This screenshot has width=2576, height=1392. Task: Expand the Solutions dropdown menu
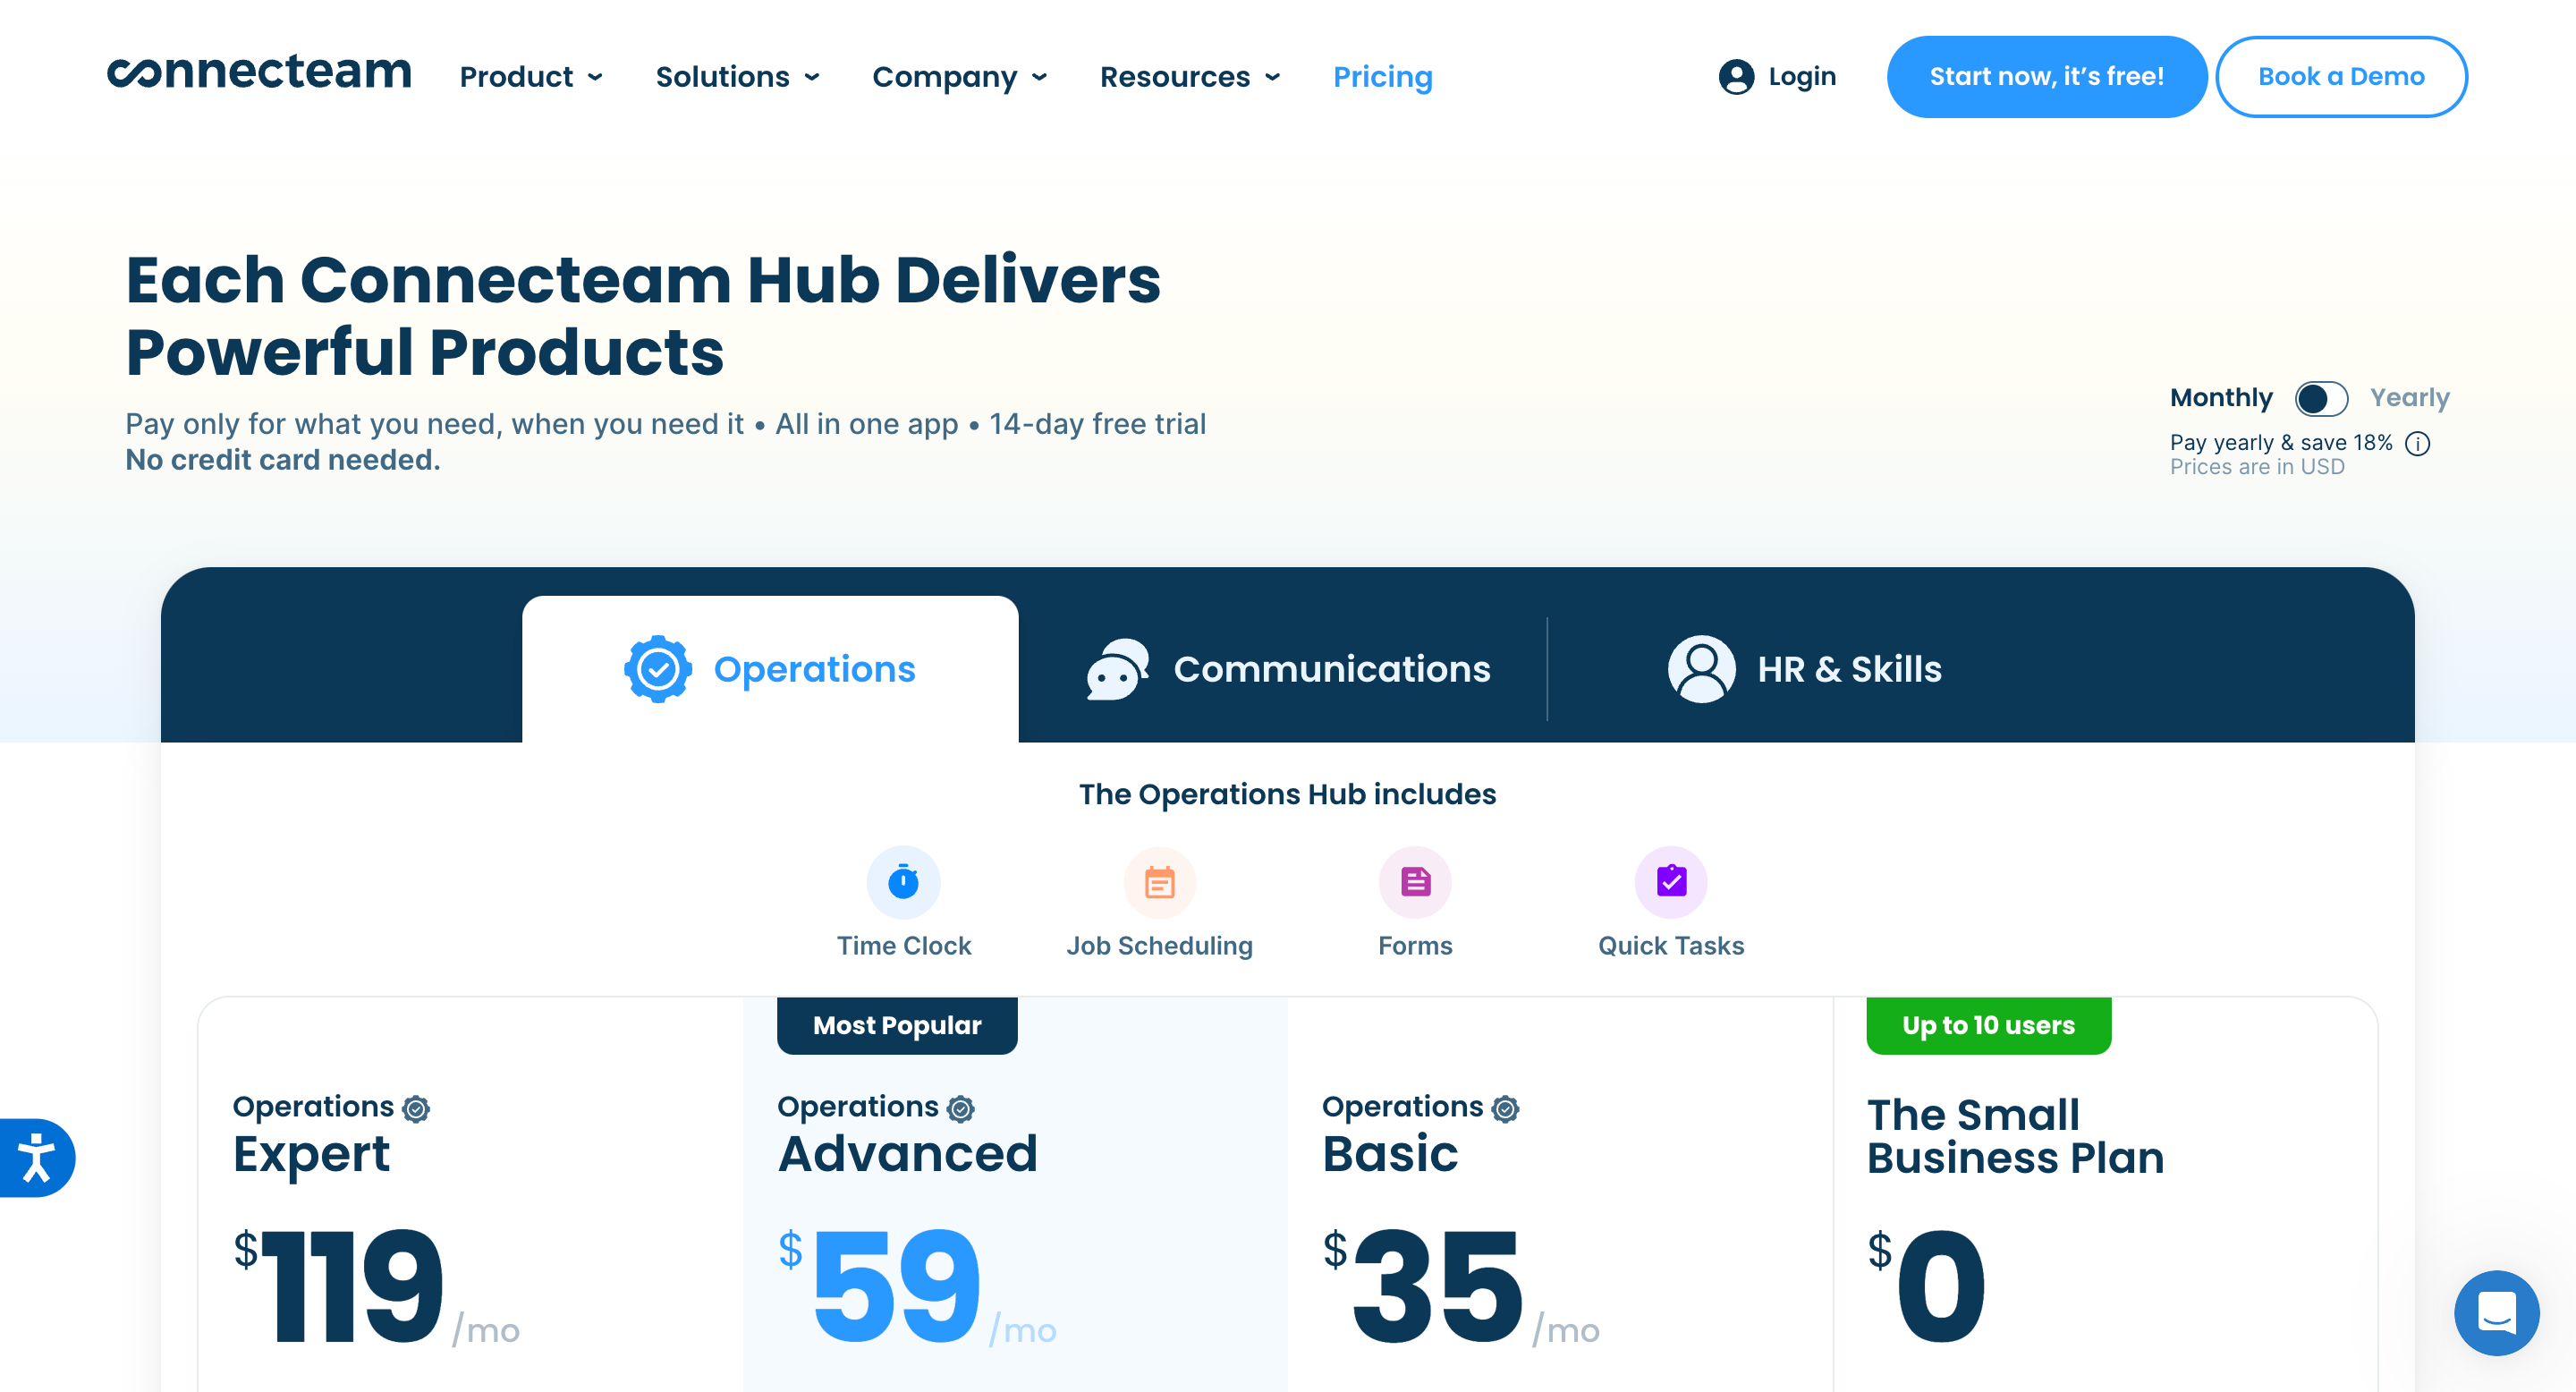tap(738, 77)
